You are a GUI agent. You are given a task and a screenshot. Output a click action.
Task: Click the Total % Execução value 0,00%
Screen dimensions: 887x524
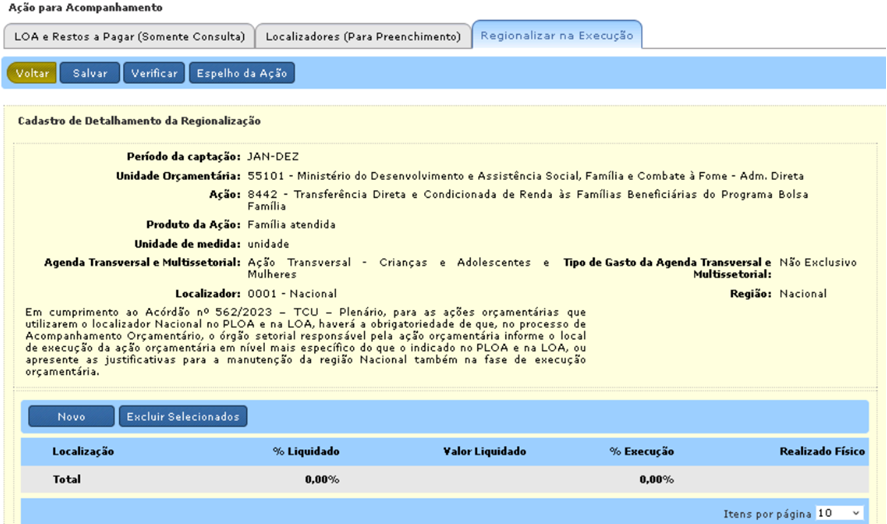tap(657, 480)
